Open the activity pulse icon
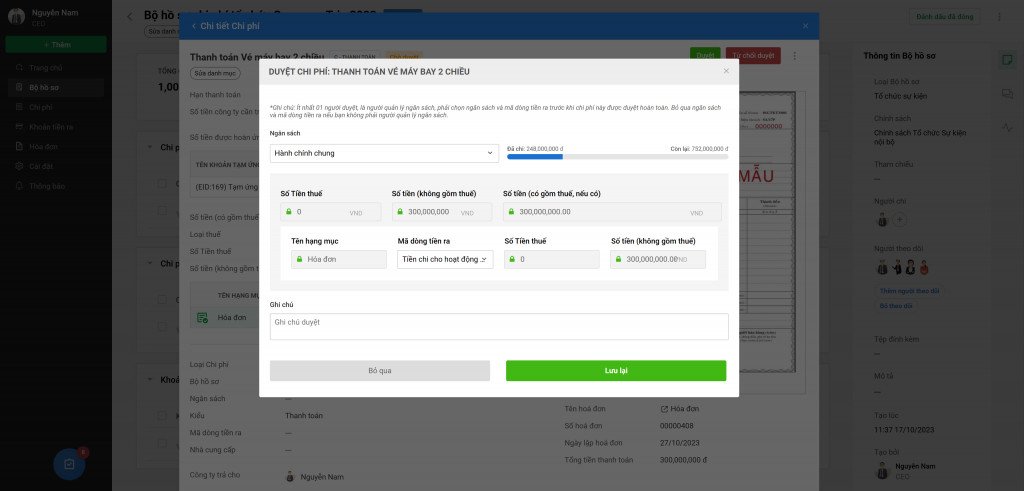This screenshot has width=1024, height=491. [x=1008, y=128]
